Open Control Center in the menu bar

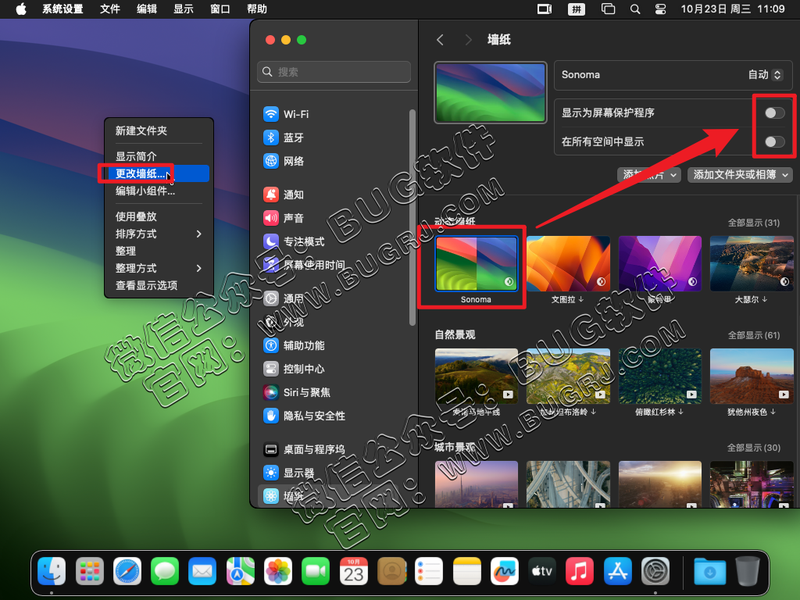pos(660,9)
